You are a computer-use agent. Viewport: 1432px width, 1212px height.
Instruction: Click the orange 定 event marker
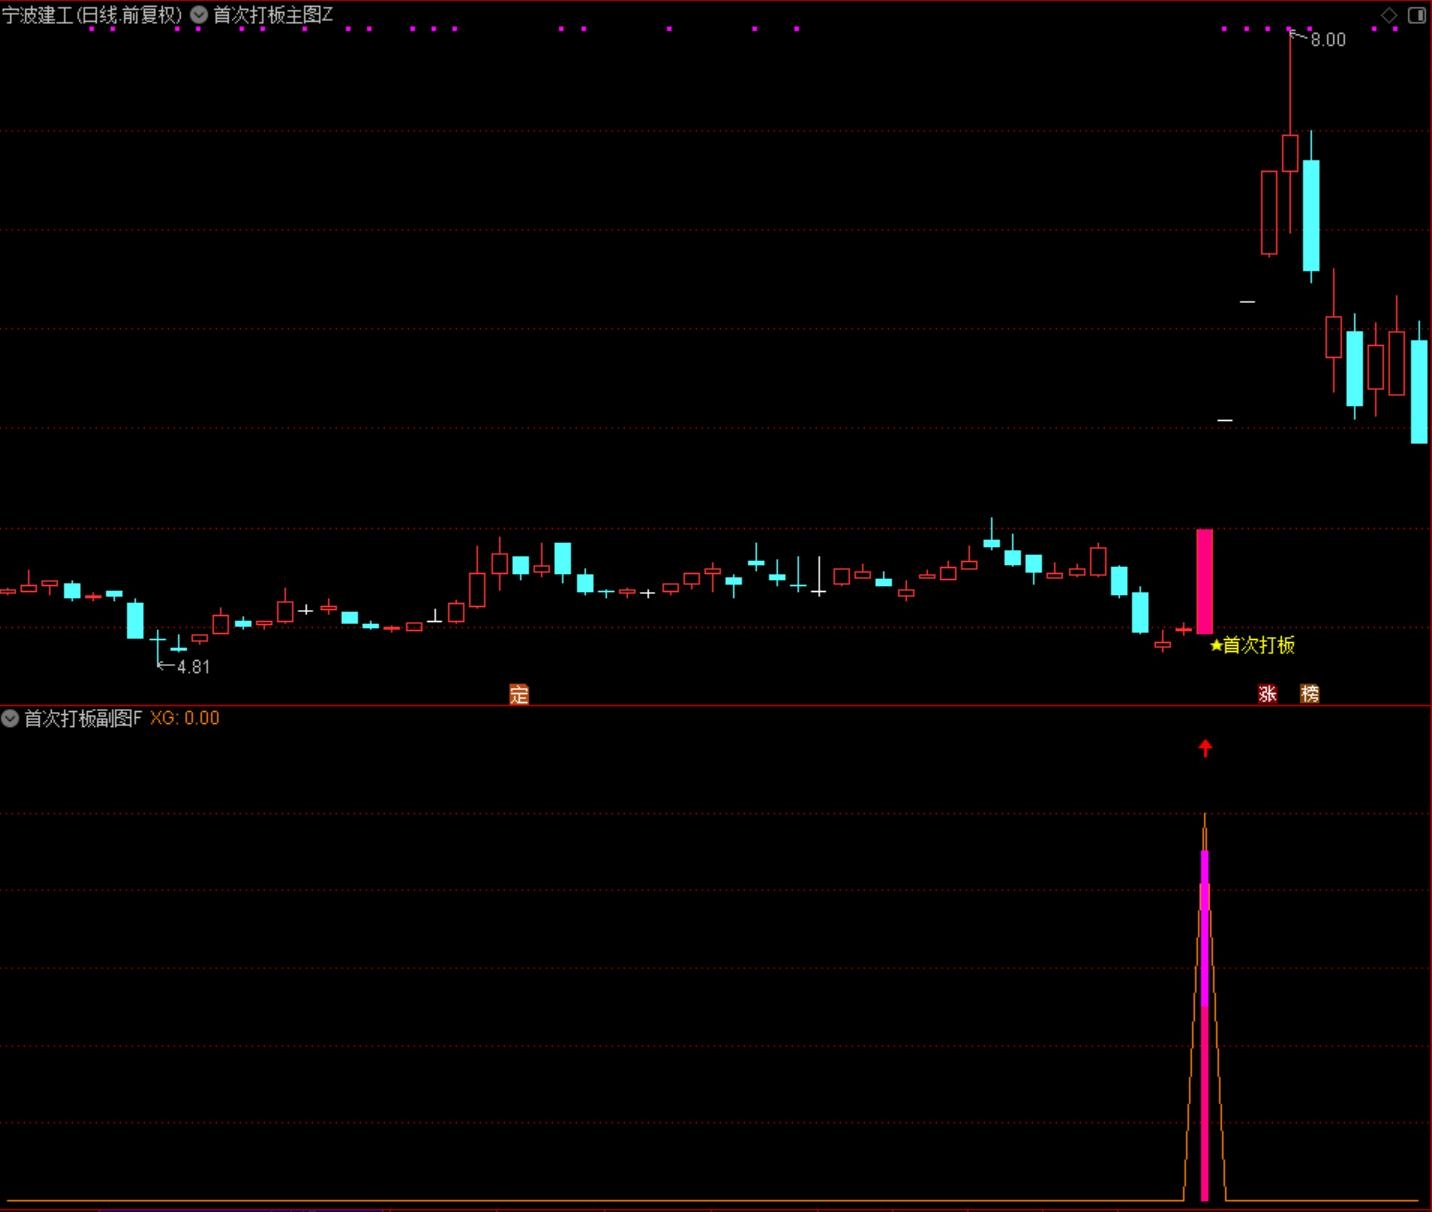[518, 694]
